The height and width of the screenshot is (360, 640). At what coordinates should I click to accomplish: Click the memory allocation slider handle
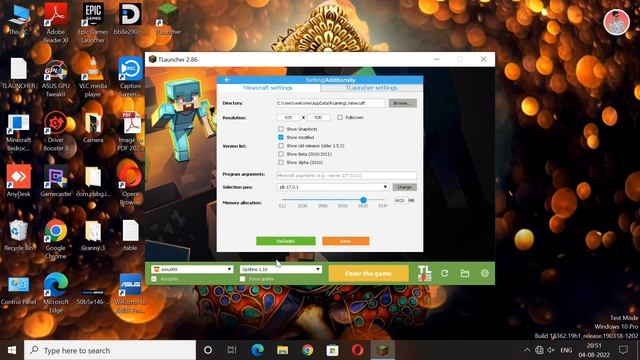point(363,200)
